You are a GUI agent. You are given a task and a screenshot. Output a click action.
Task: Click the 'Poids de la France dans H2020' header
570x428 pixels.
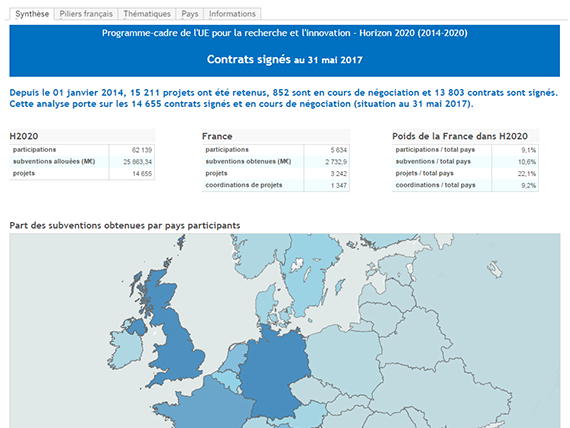465,136
